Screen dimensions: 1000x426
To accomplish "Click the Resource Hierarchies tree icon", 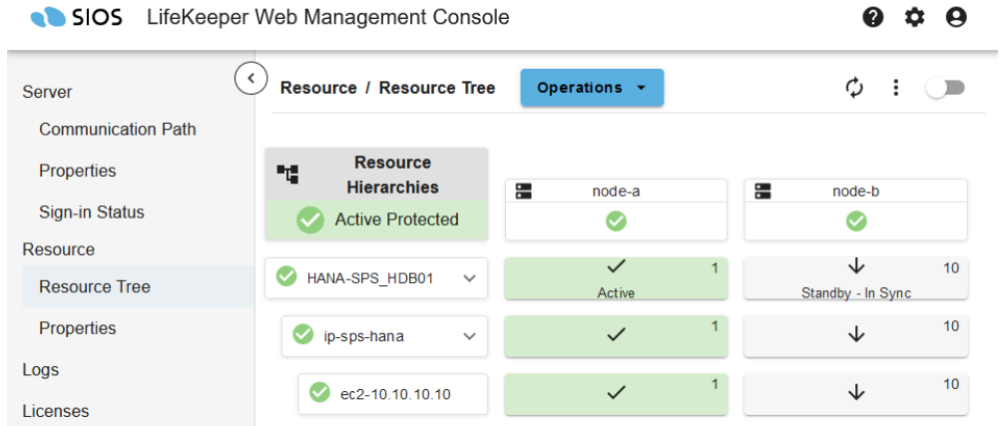I will (288, 174).
